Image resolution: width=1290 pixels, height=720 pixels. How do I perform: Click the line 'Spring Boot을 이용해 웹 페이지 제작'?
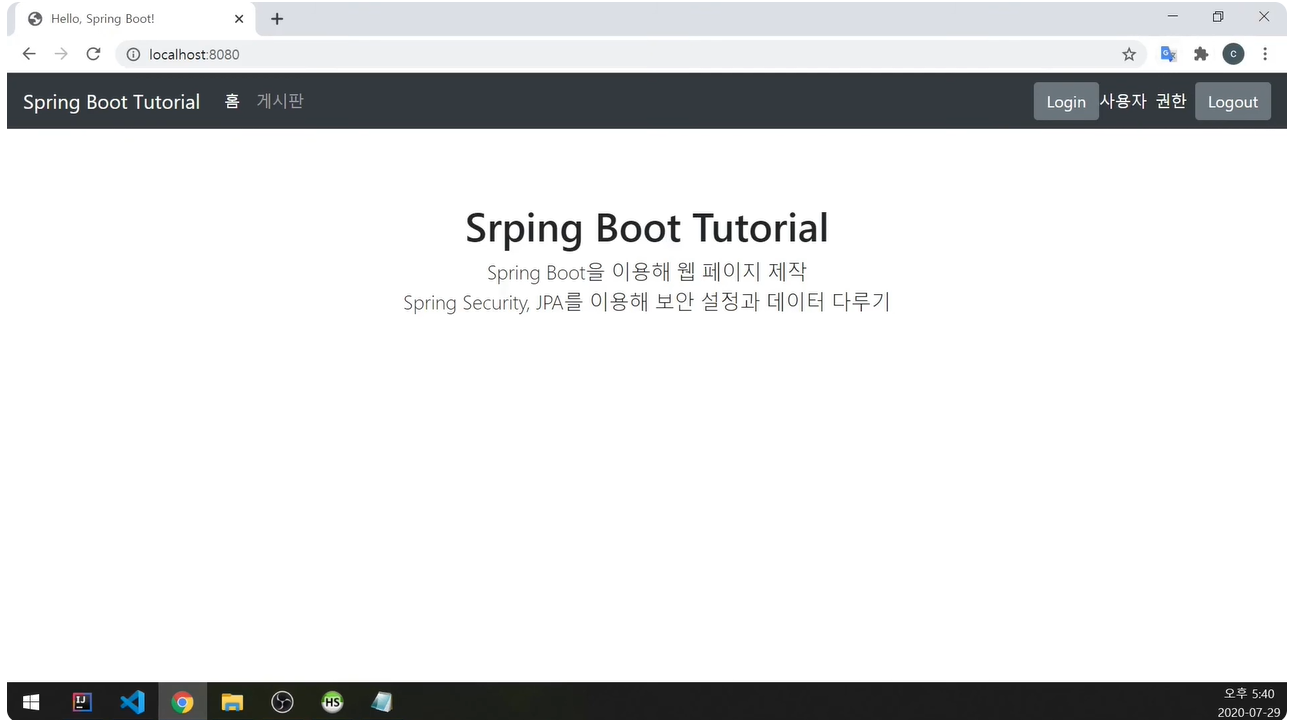(646, 272)
